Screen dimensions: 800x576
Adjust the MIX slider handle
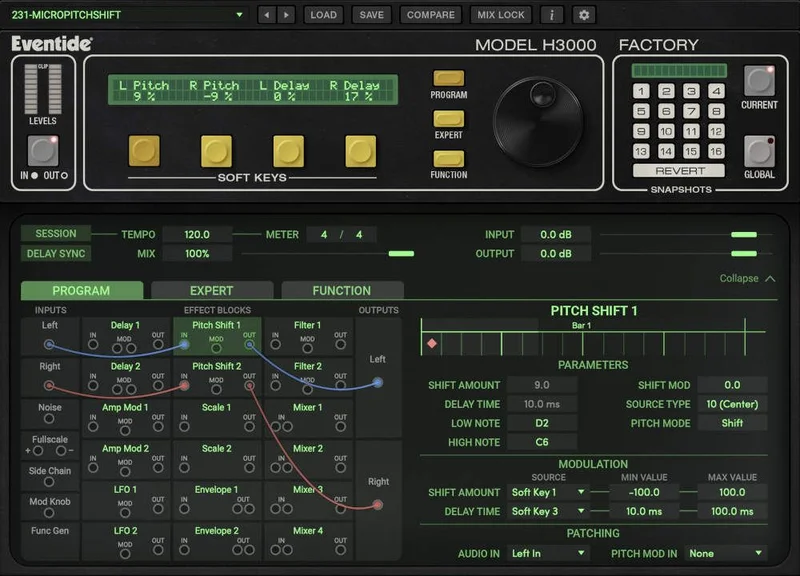(401, 253)
